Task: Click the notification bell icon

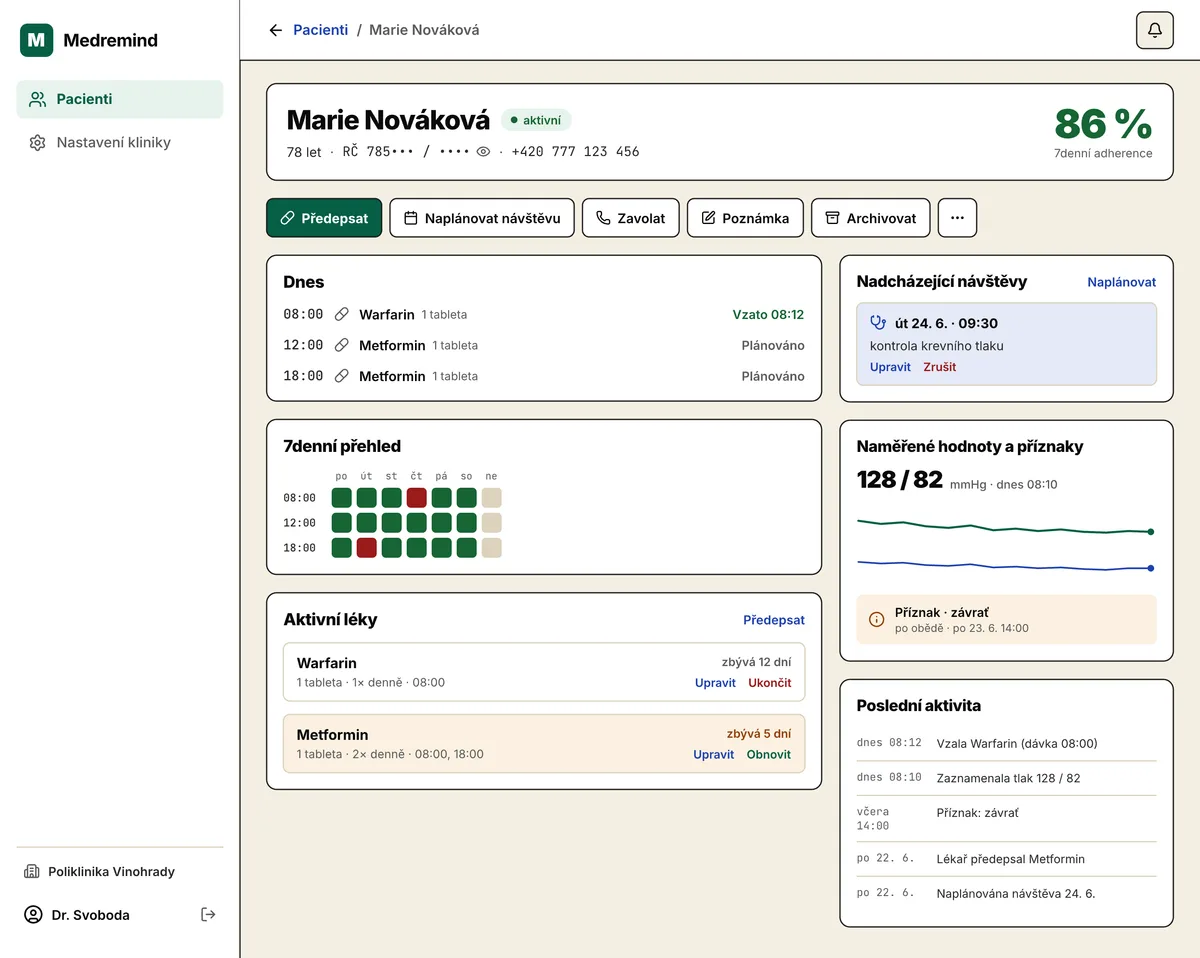Action: coord(1155,30)
